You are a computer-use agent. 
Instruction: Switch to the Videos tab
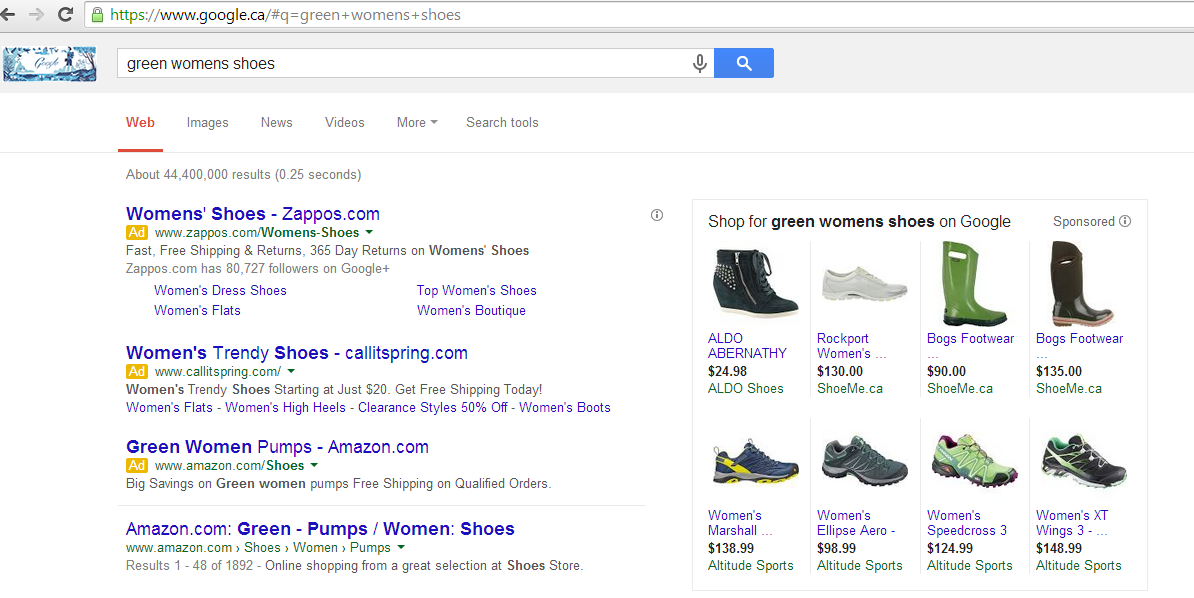[x=344, y=123]
